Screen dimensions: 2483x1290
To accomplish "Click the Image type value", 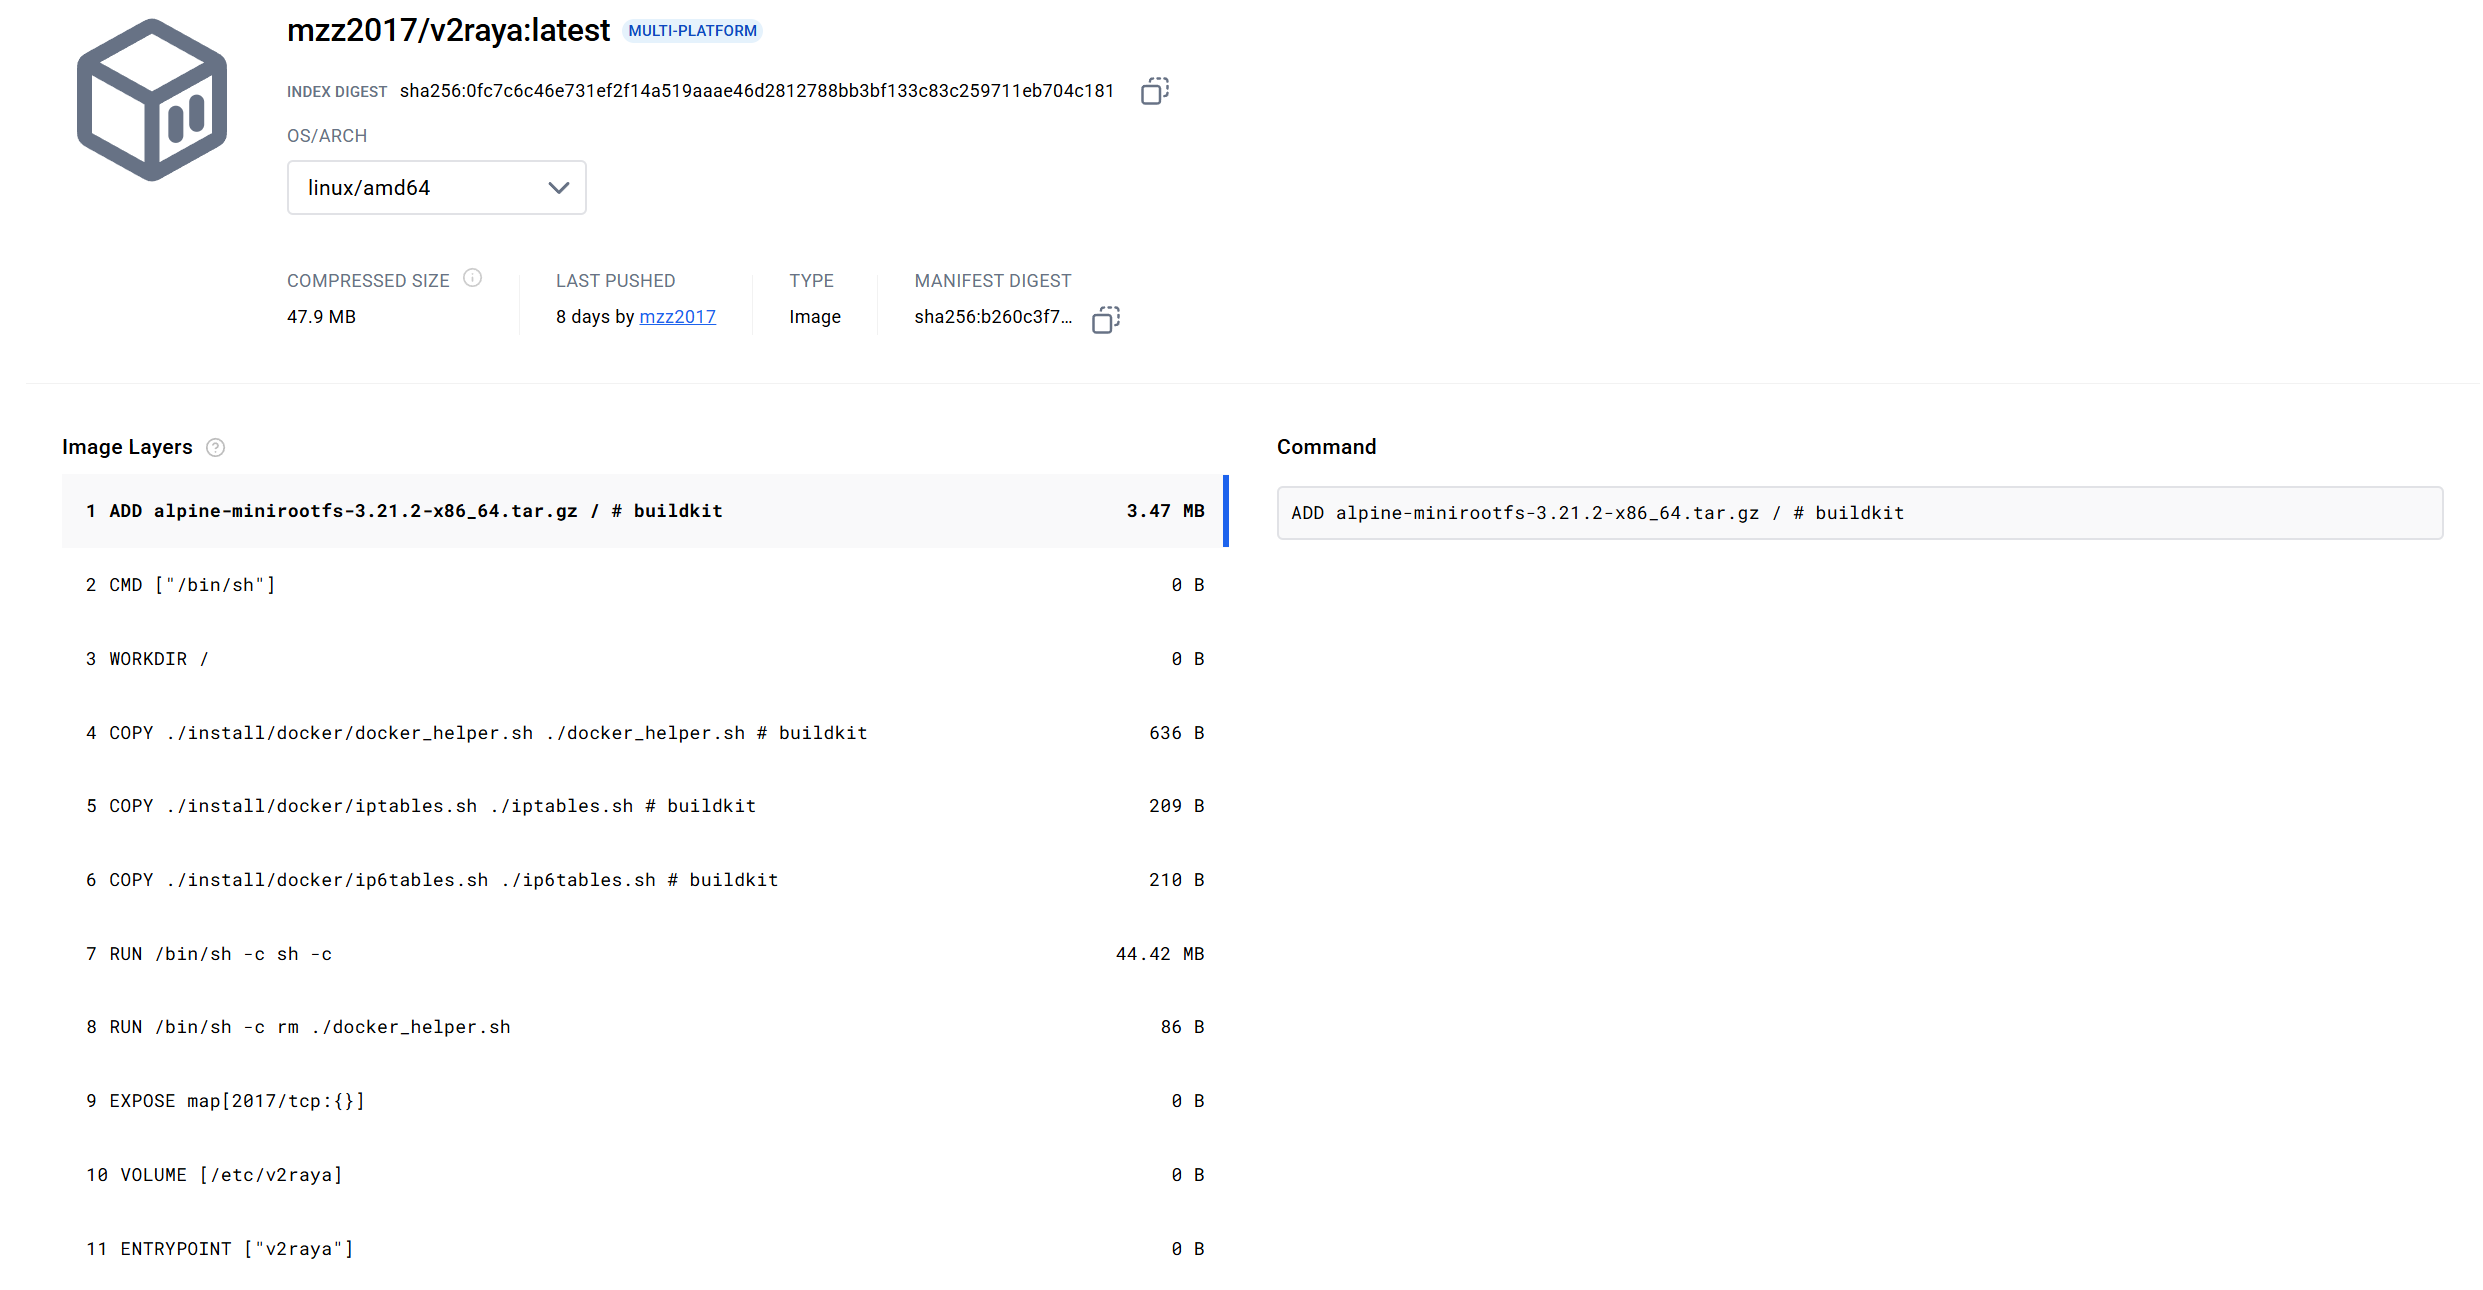I will [x=815, y=317].
